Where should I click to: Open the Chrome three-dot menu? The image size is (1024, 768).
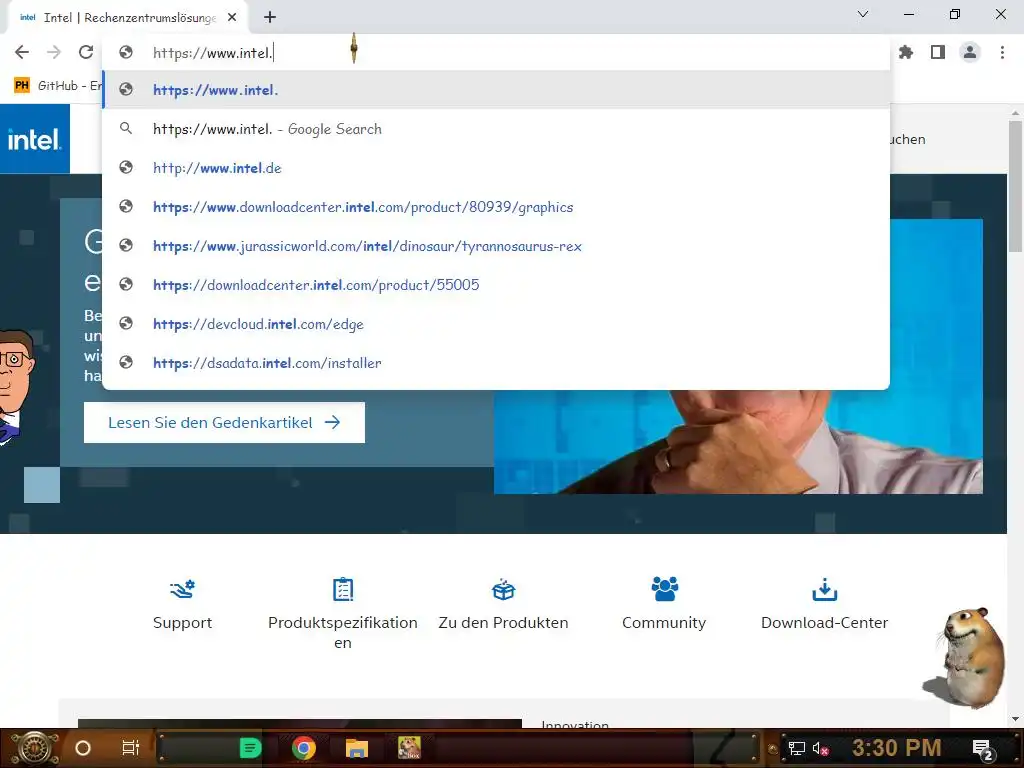click(x=1002, y=52)
